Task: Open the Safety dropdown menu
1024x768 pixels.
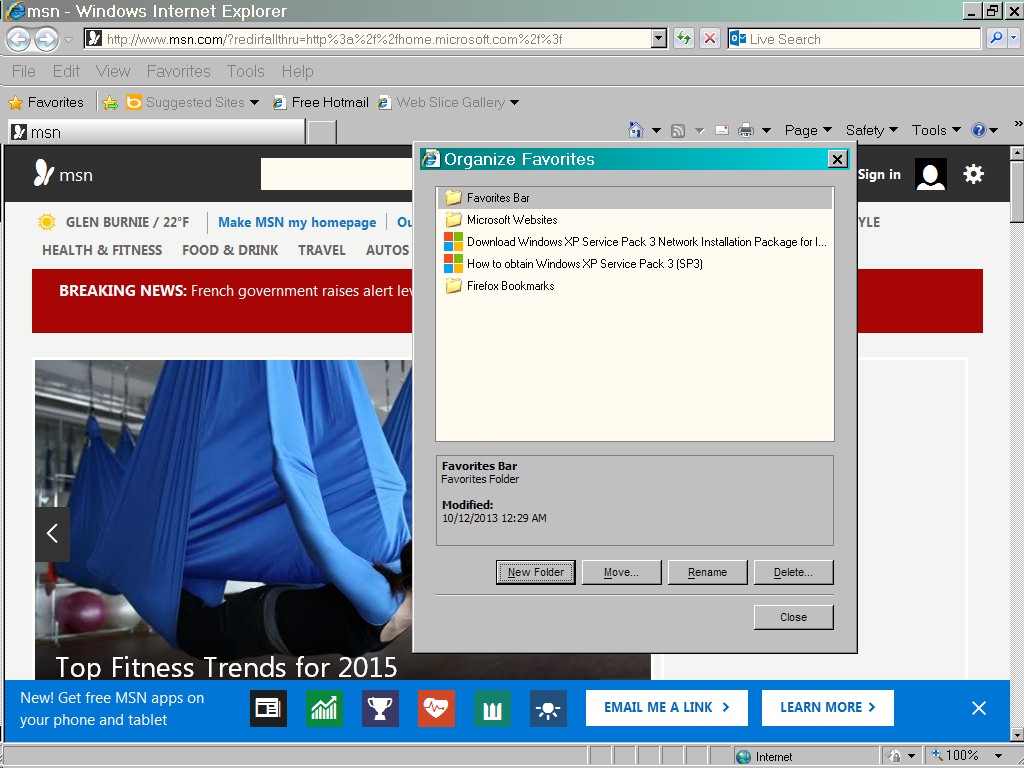Action: point(871,130)
